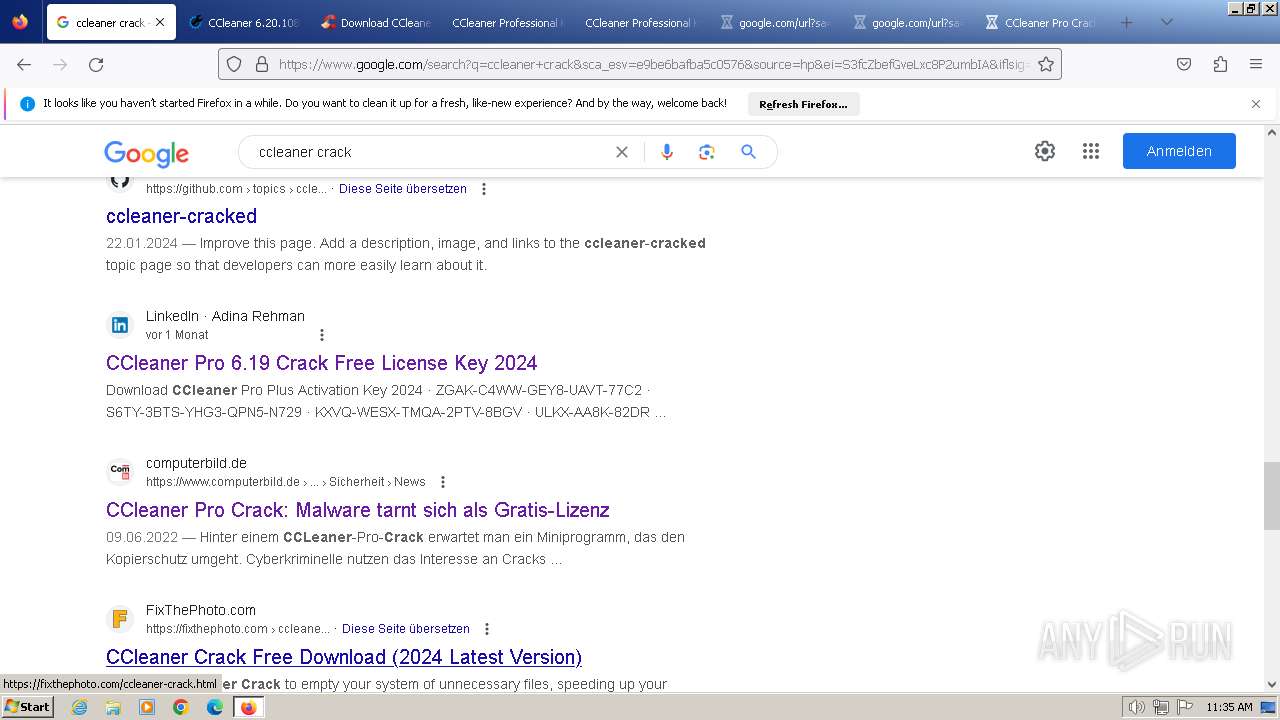Image resolution: width=1280 pixels, height=720 pixels.
Task: Clear the Google search box text
Action: pyautogui.click(x=622, y=152)
